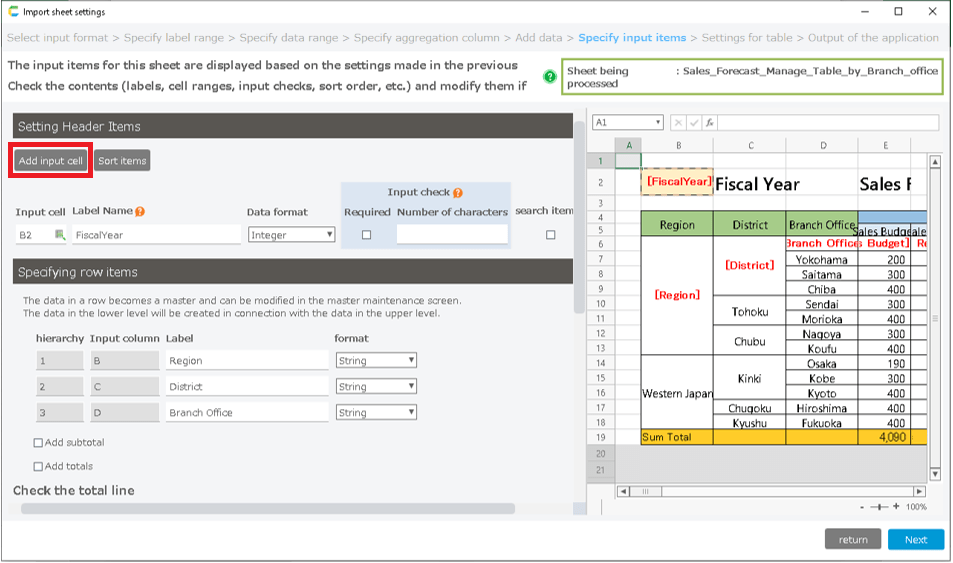953x563 pixels.
Task: Open the Data format Integer dropdown
Action: point(292,235)
